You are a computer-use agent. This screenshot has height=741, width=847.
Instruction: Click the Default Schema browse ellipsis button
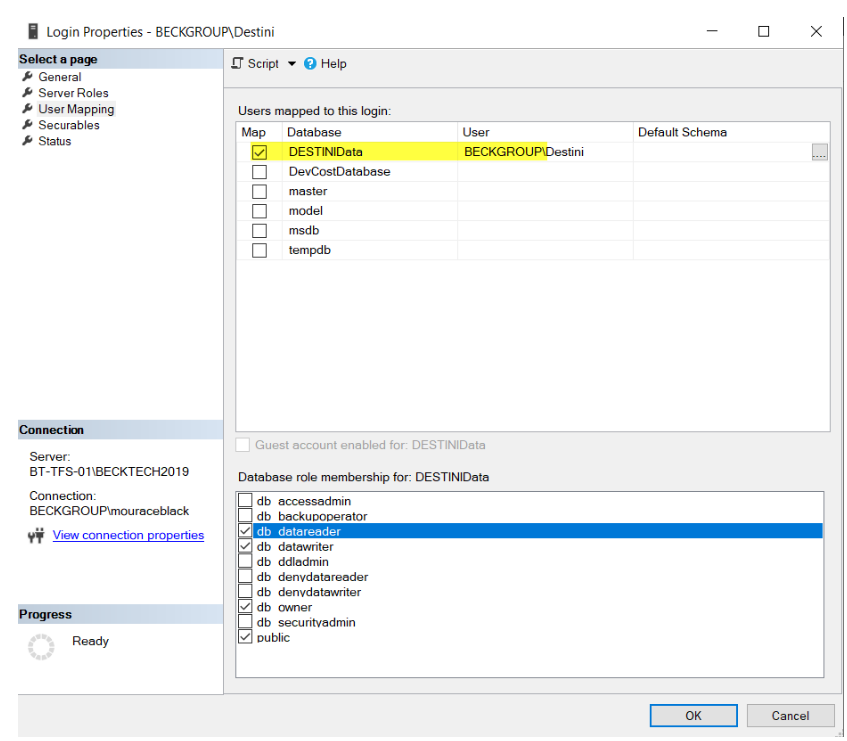[819, 151]
